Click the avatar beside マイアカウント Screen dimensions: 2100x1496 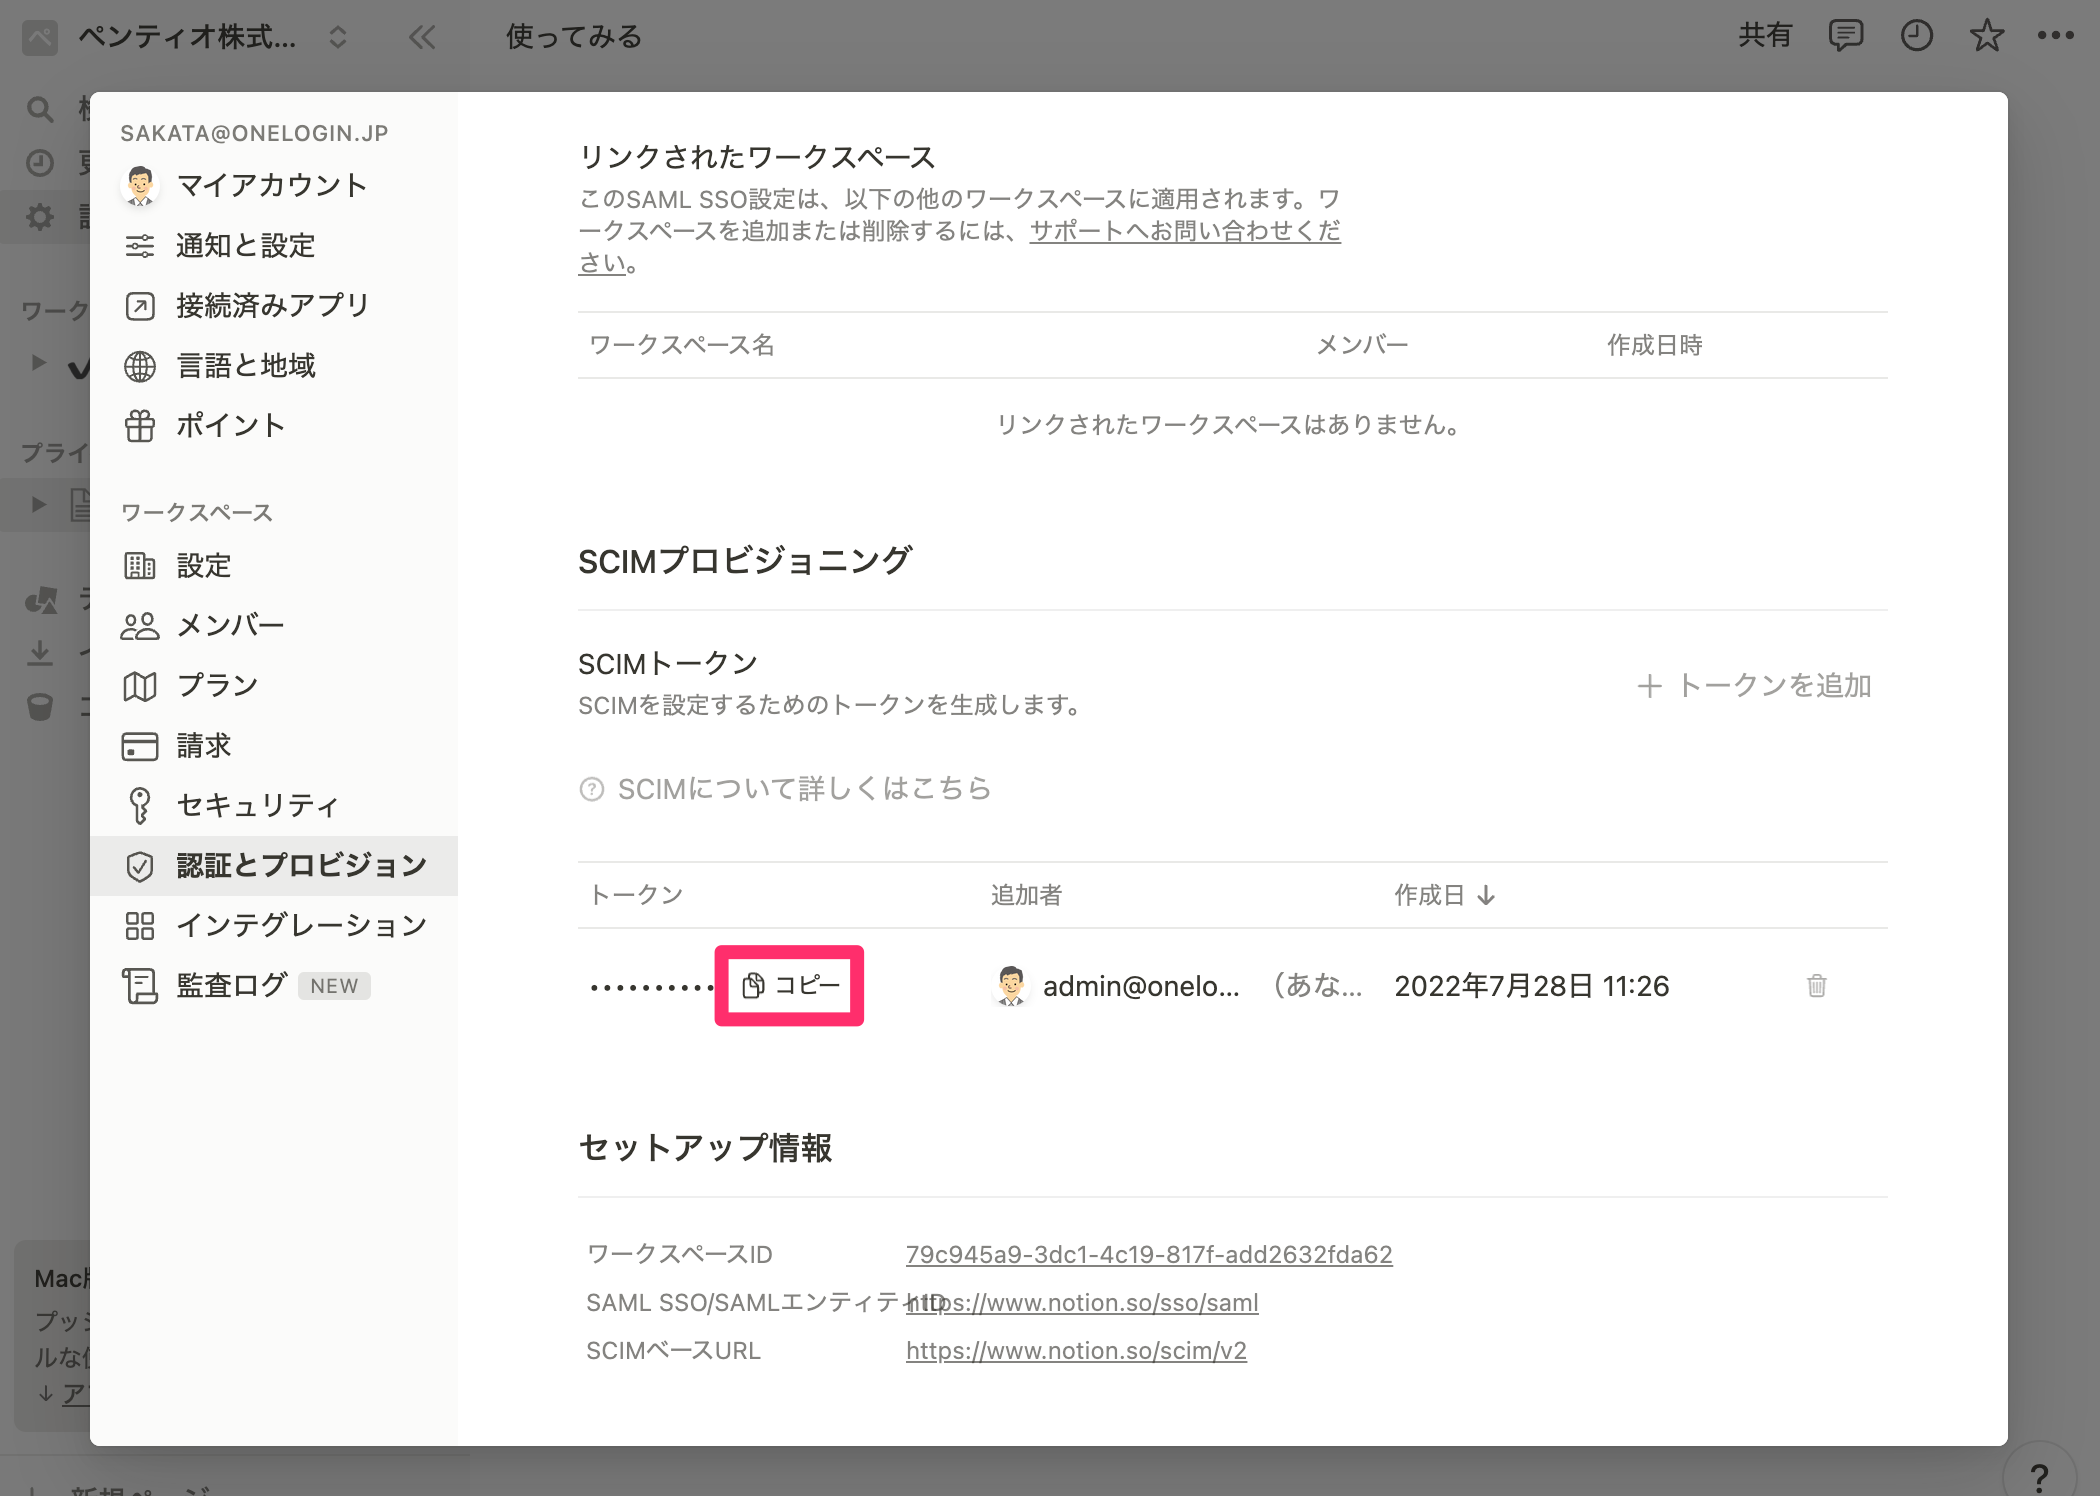pos(140,186)
